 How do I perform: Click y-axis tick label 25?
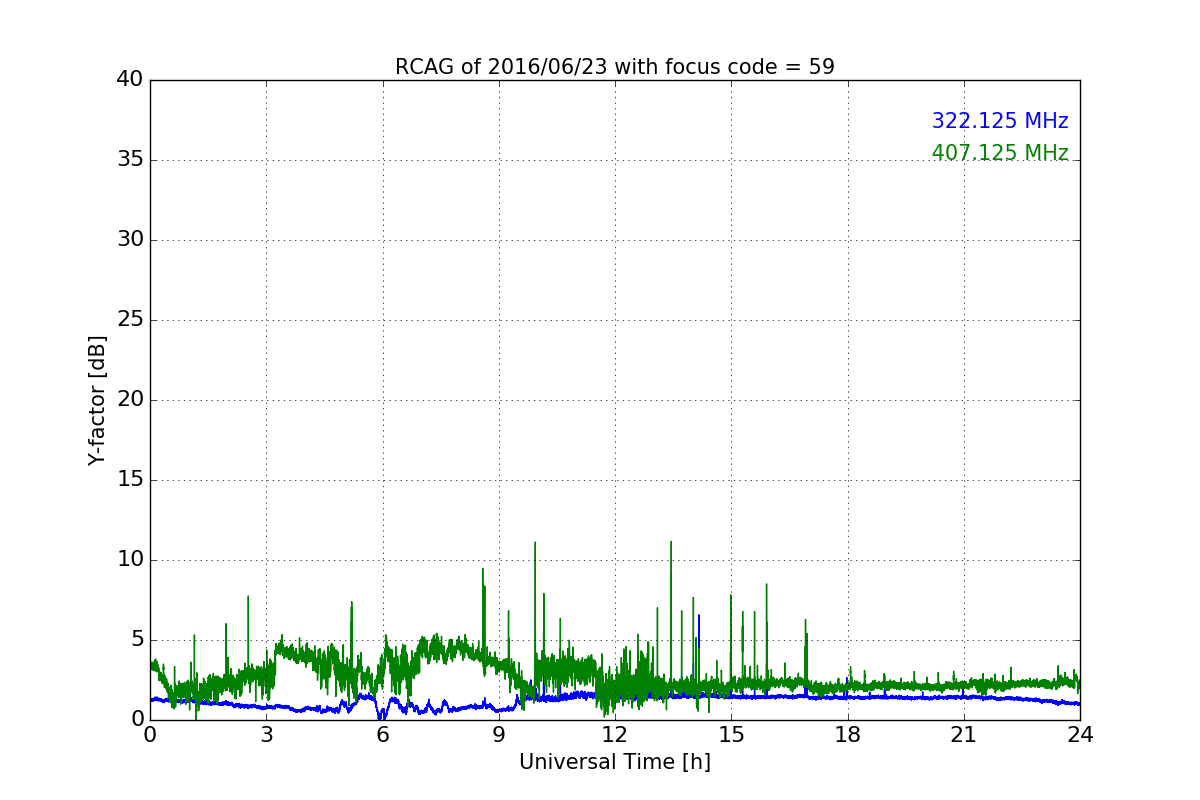click(x=130, y=320)
